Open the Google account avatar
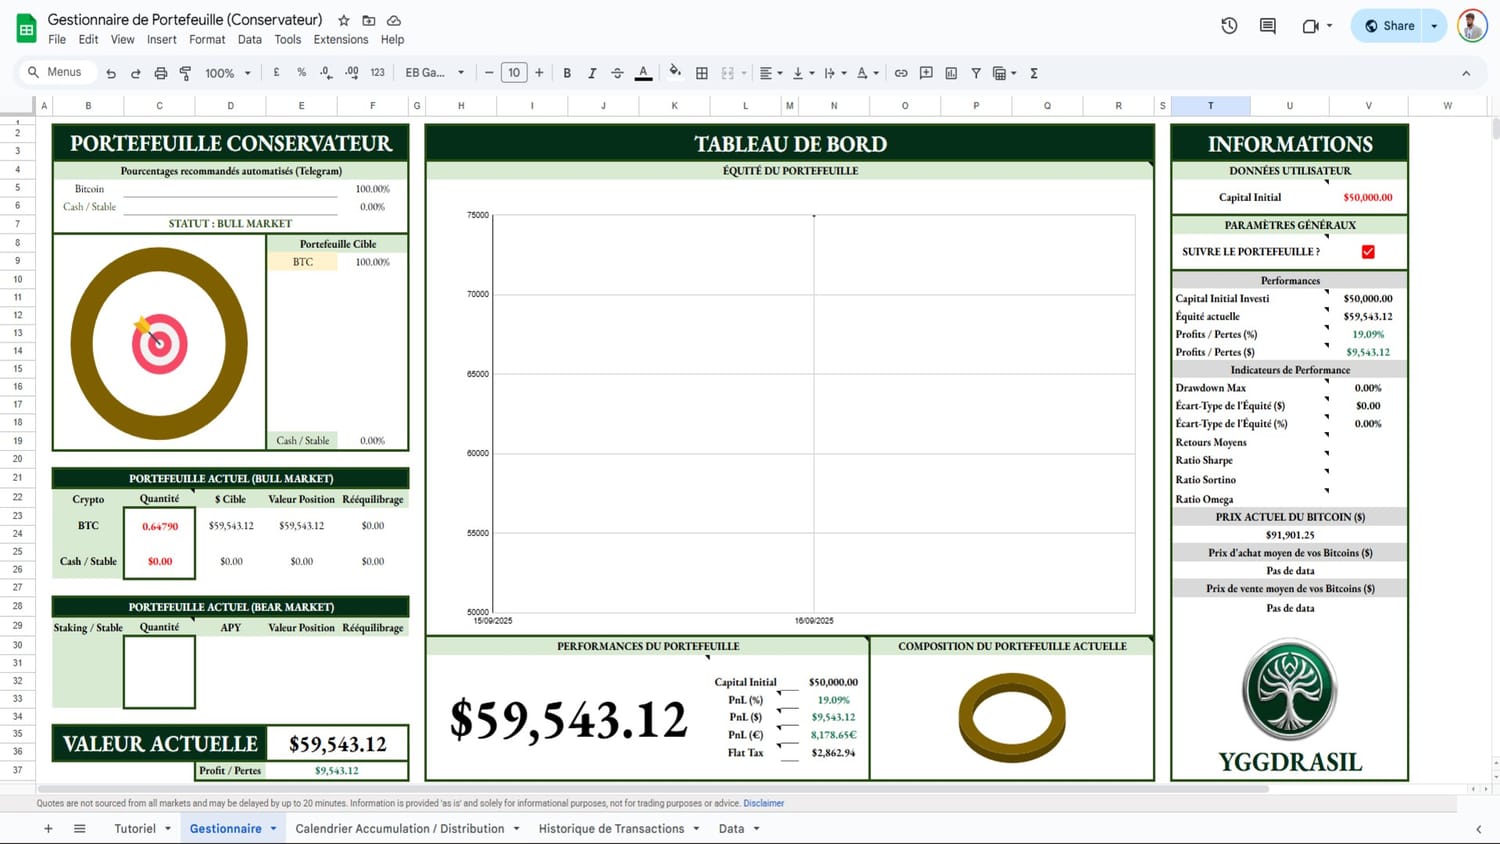Viewport: 1500px width, 844px height. (x=1472, y=26)
